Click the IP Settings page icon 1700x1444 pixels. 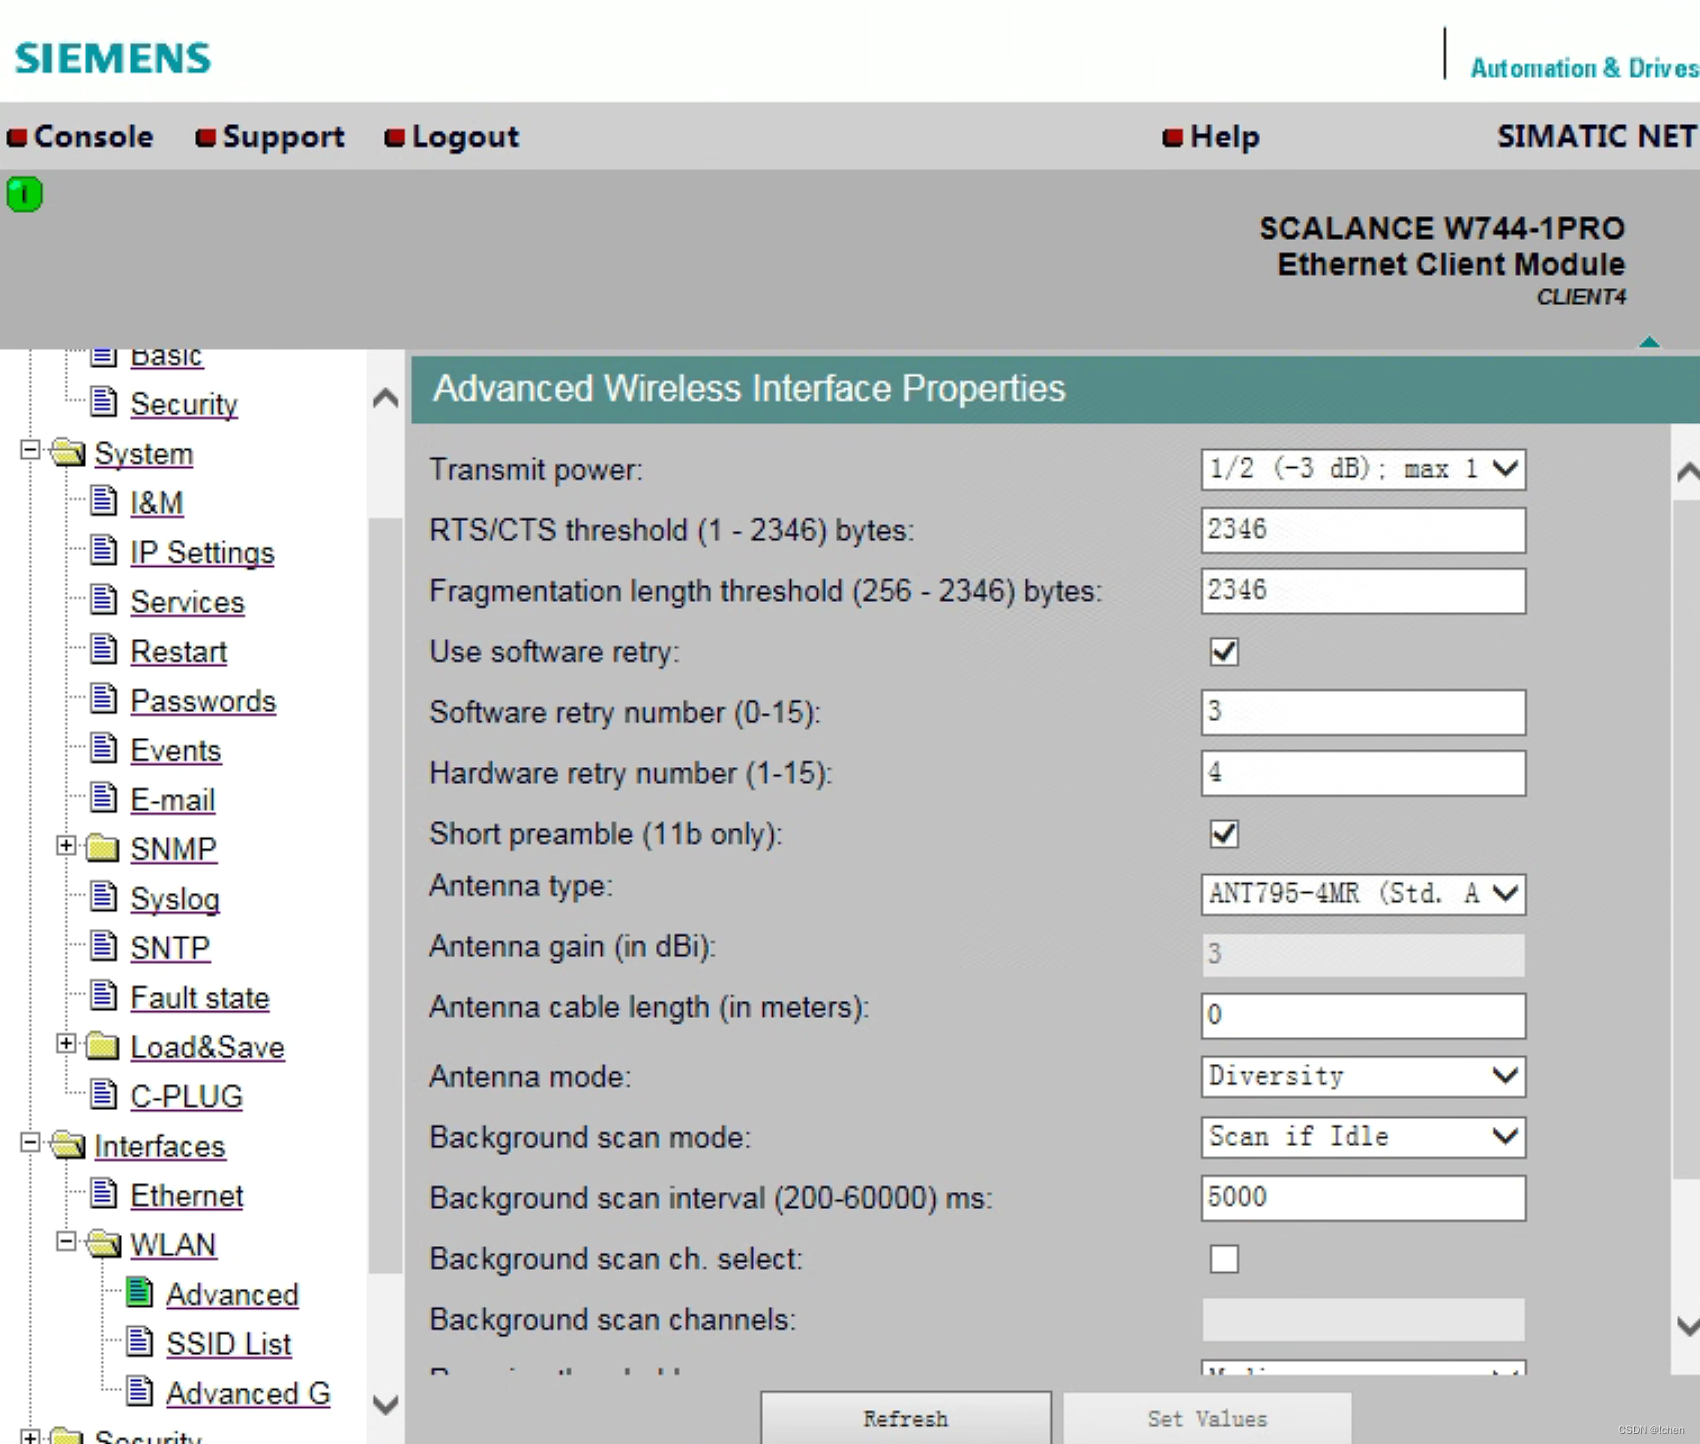coord(104,550)
